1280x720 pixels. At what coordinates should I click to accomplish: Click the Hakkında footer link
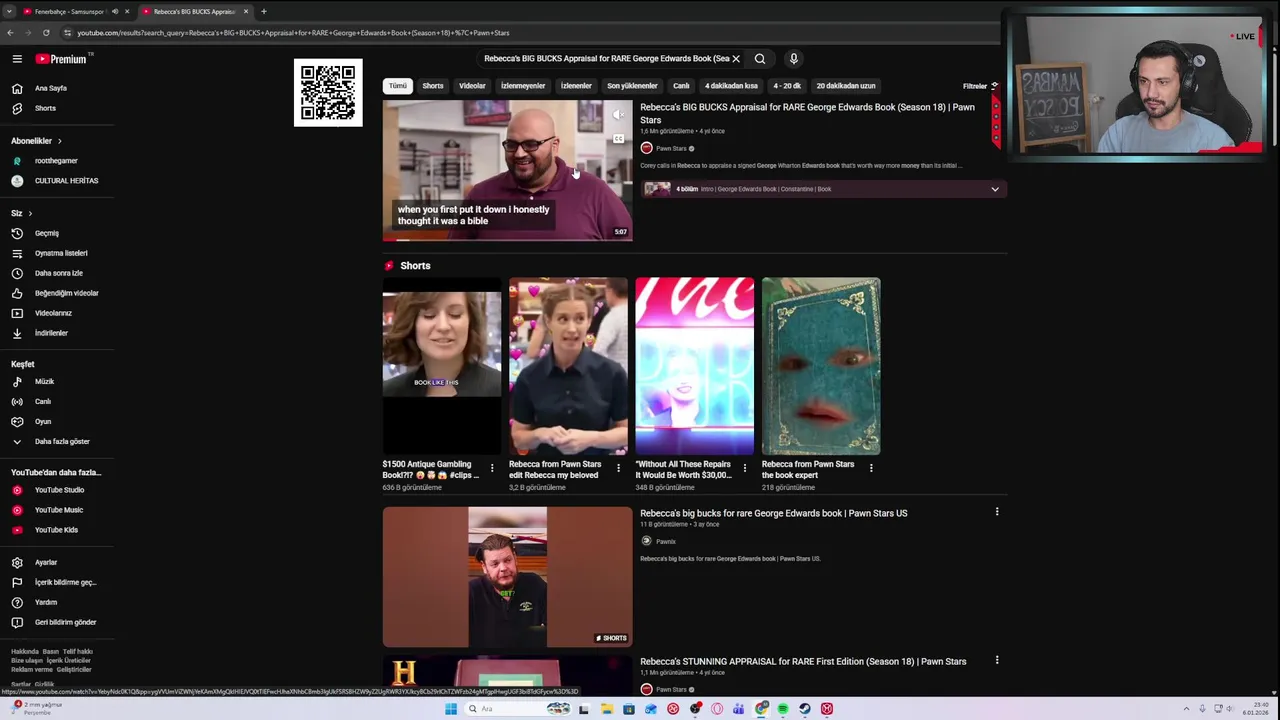[x=25, y=651]
